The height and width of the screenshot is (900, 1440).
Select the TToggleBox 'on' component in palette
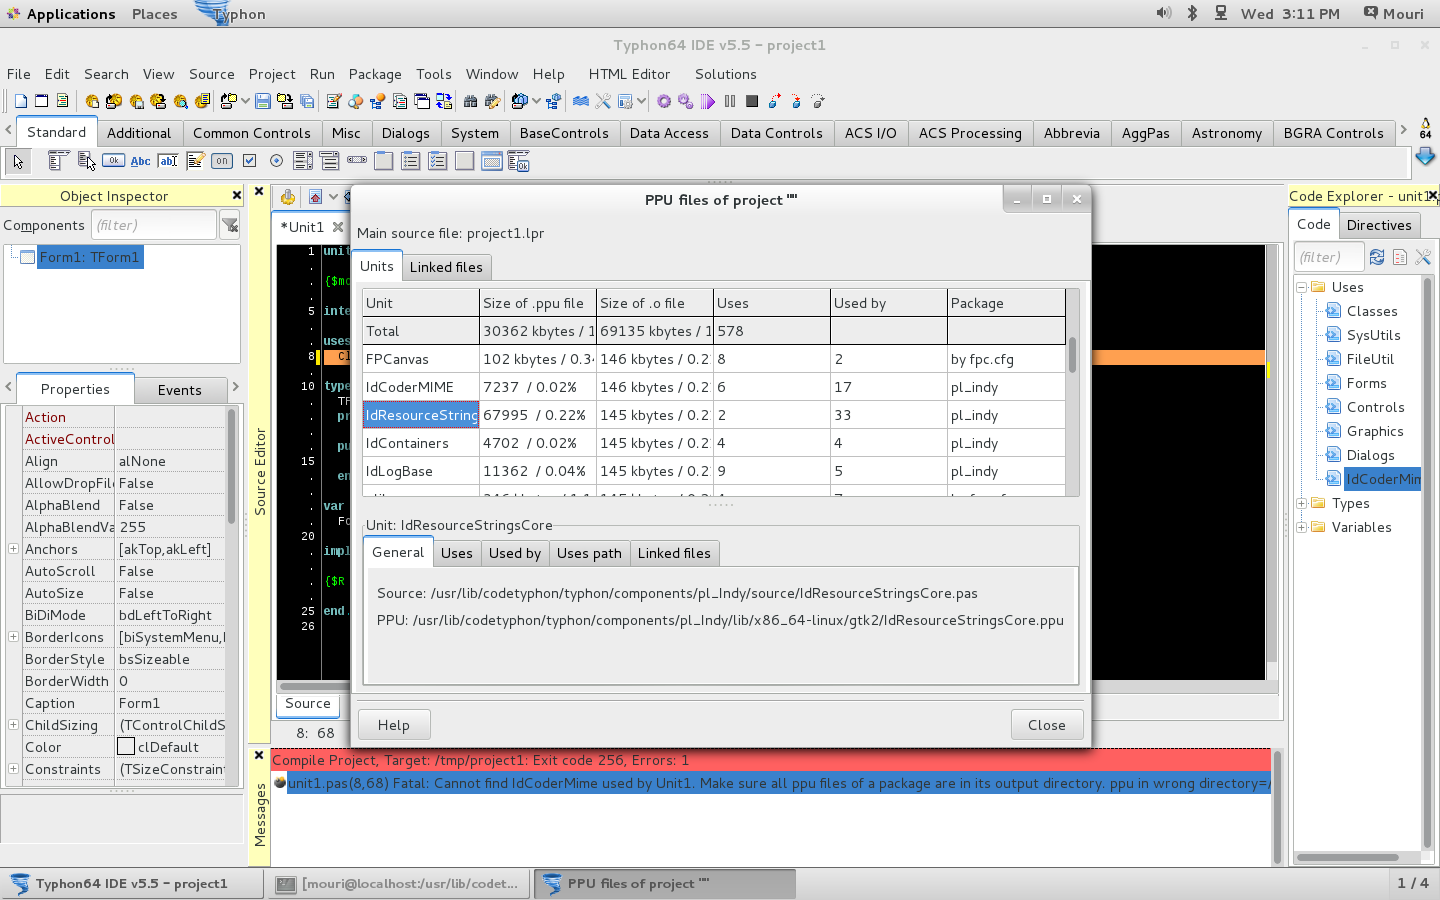[x=222, y=161]
